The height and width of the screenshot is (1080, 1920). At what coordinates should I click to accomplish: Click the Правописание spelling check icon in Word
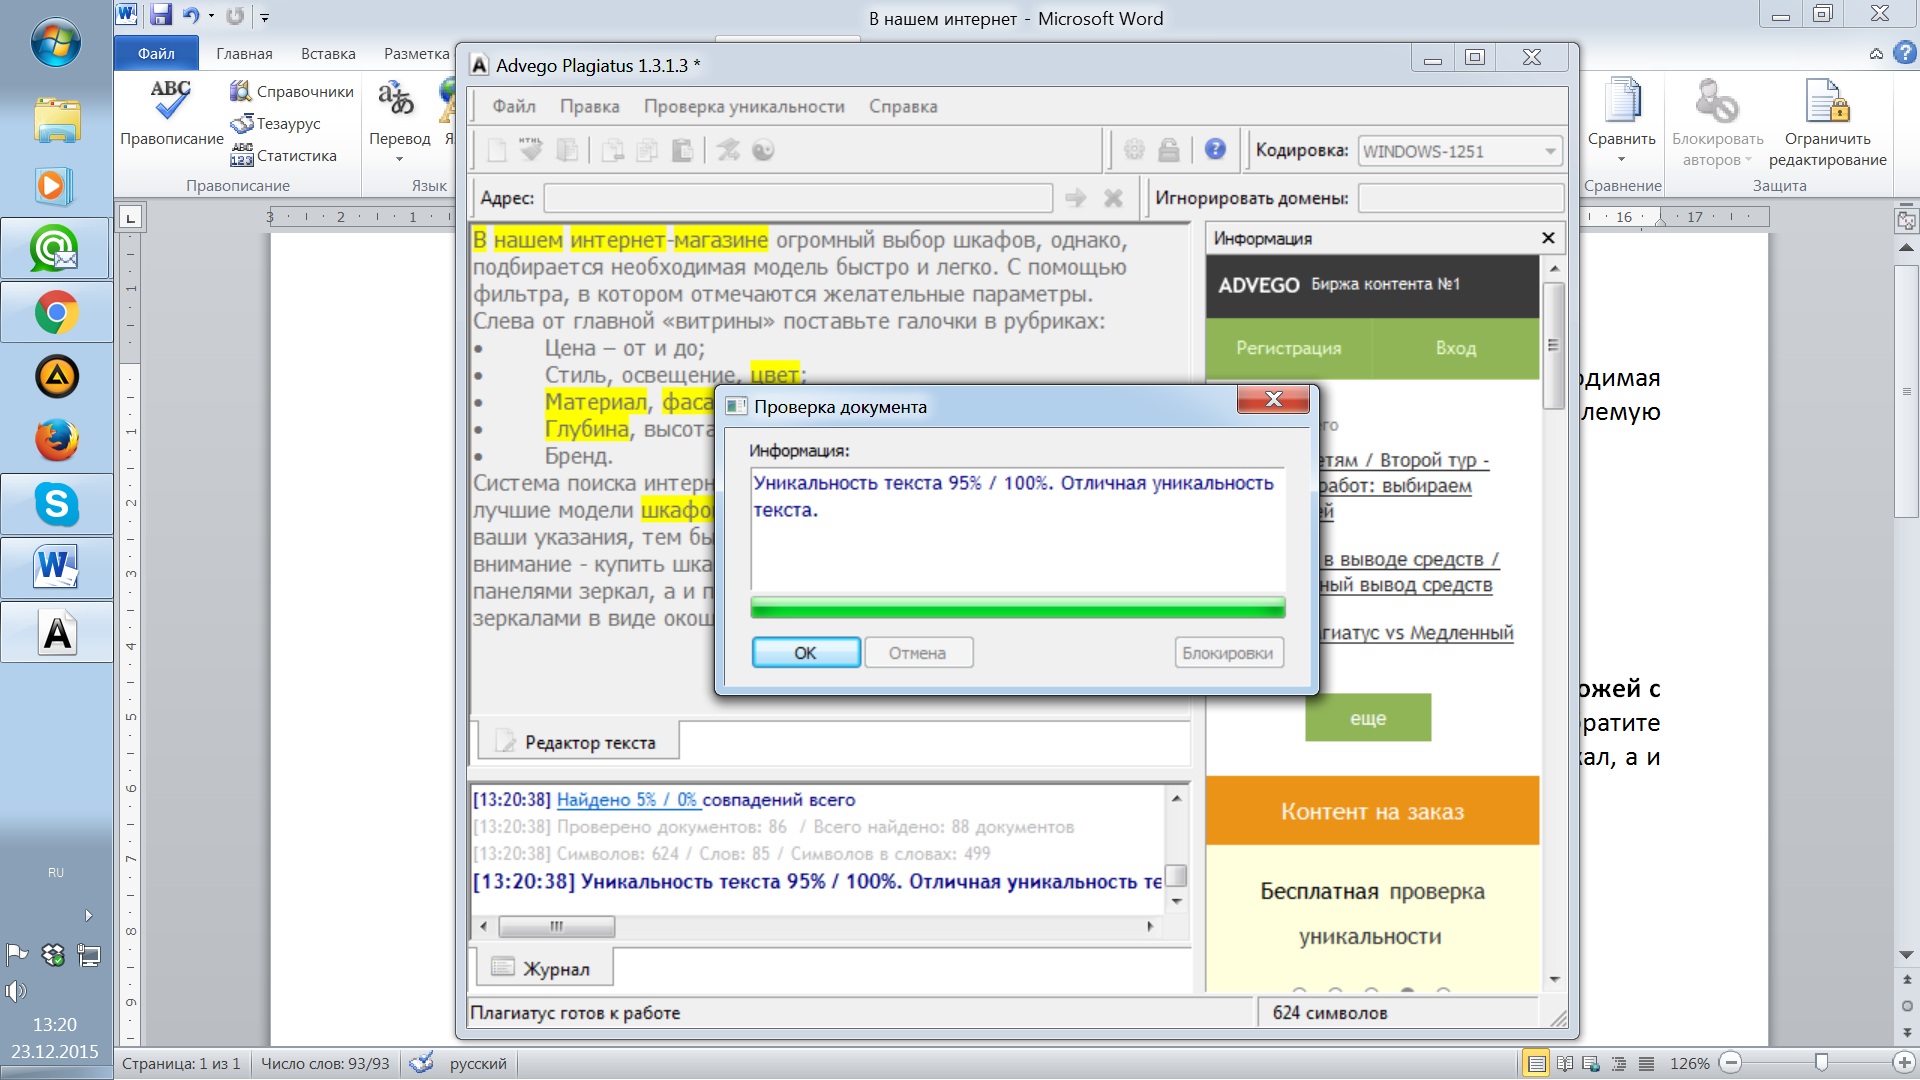coord(171,112)
